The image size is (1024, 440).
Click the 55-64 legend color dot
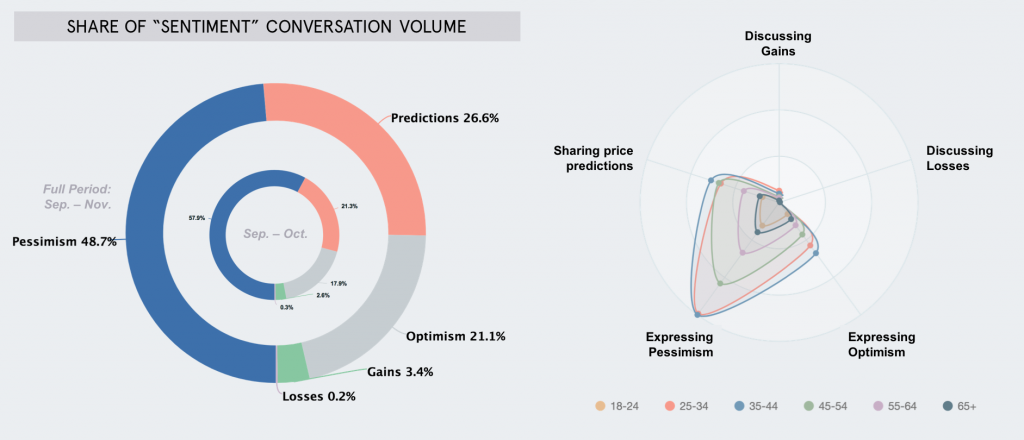pos(877,406)
